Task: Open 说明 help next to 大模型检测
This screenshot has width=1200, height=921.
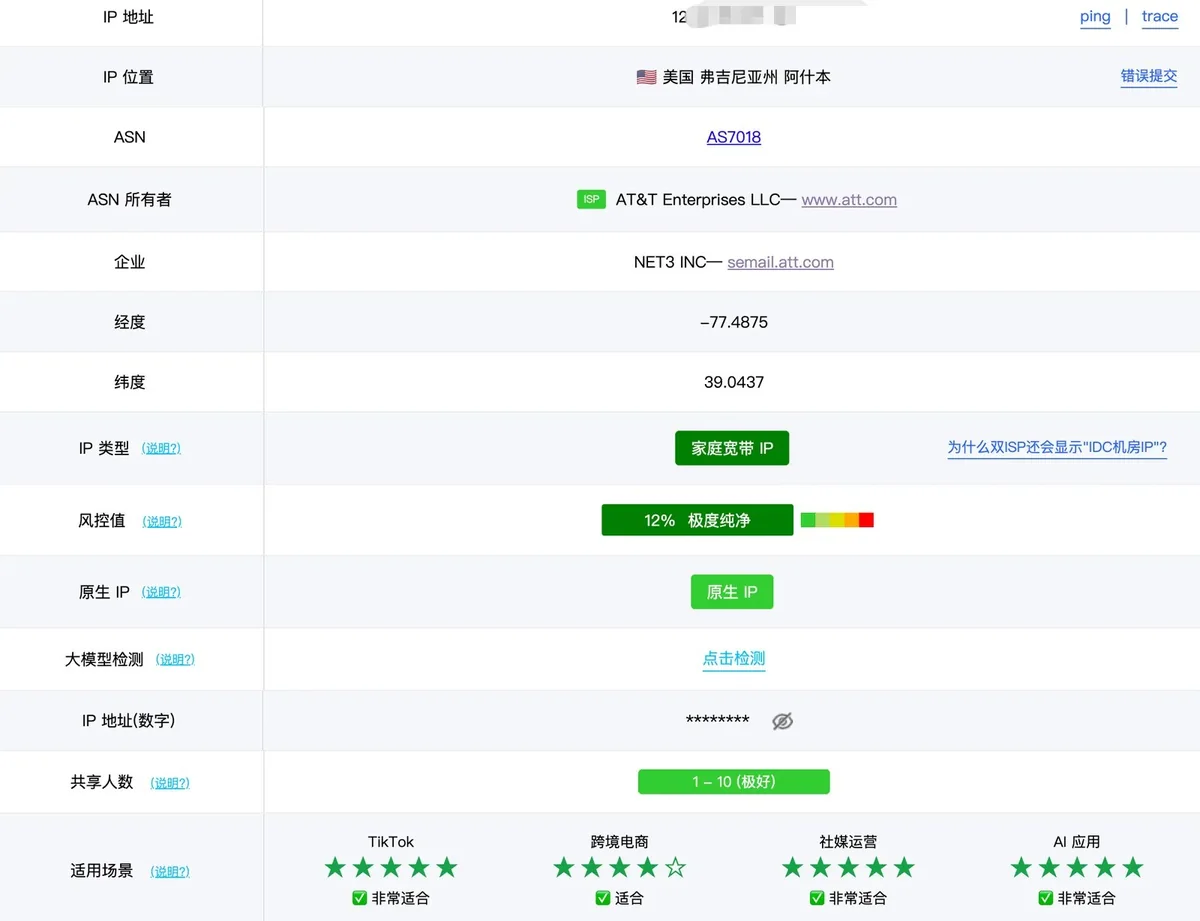Action: click(x=175, y=660)
